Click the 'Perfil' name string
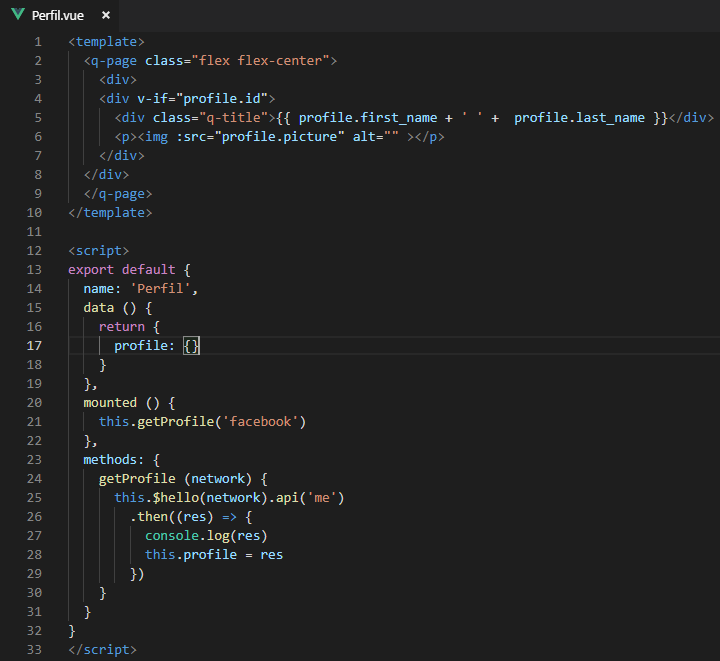Screen dimensions: 720x661 tap(164, 289)
